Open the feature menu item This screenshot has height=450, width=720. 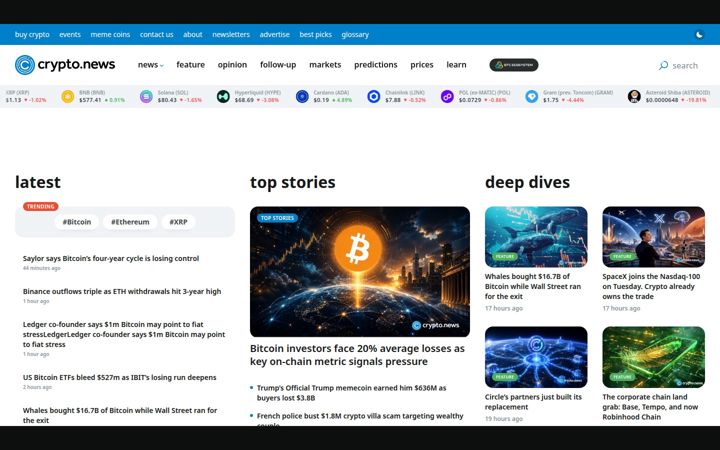tap(191, 65)
